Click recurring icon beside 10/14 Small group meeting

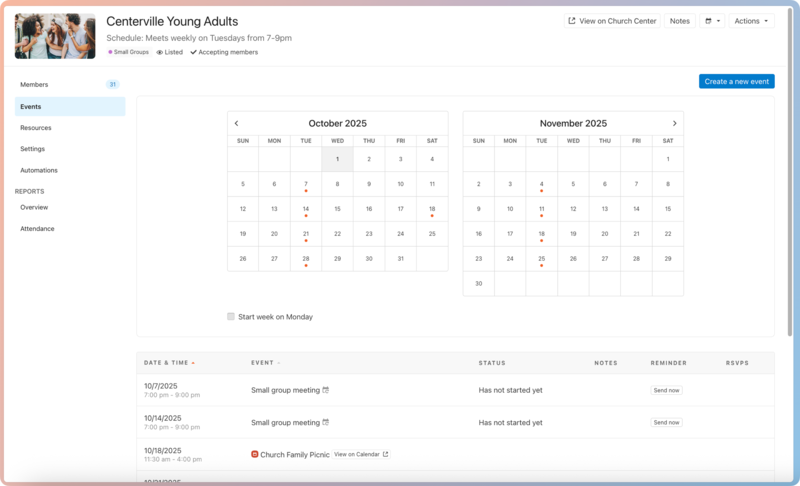click(x=326, y=422)
